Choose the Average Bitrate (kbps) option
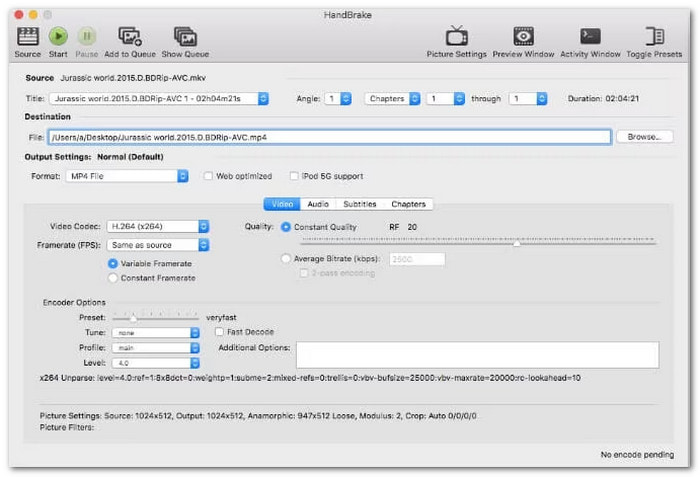Viewport: 700px width, 477px height. click(x=286, y=259)
